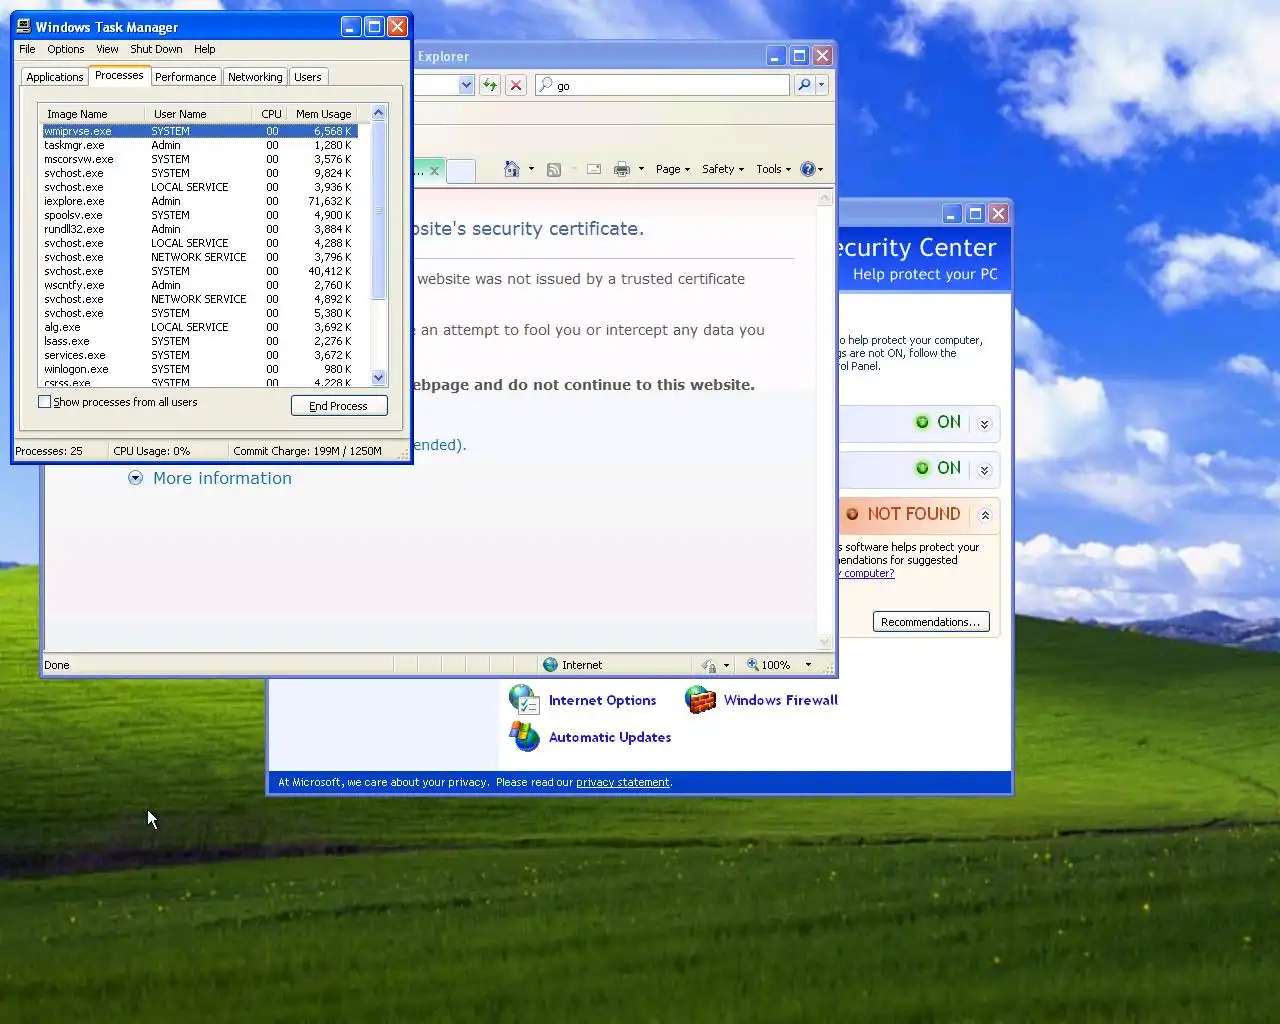Click the RSS feeds icon
The image size is (1280, 1024).
tap(554, 169)
